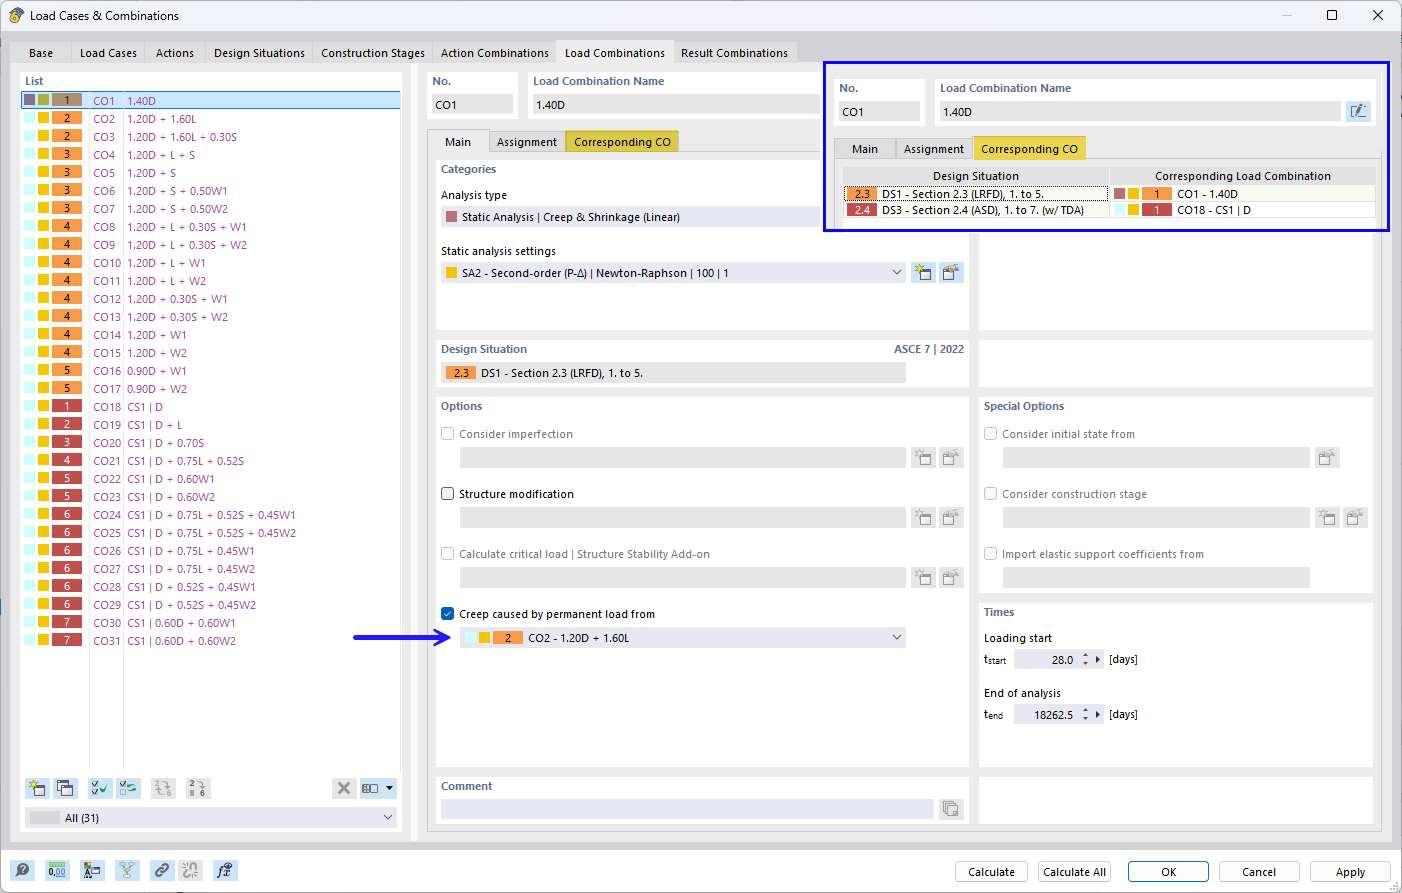Open the CO2 creep load combination dropdown

[x=896, y=637]
